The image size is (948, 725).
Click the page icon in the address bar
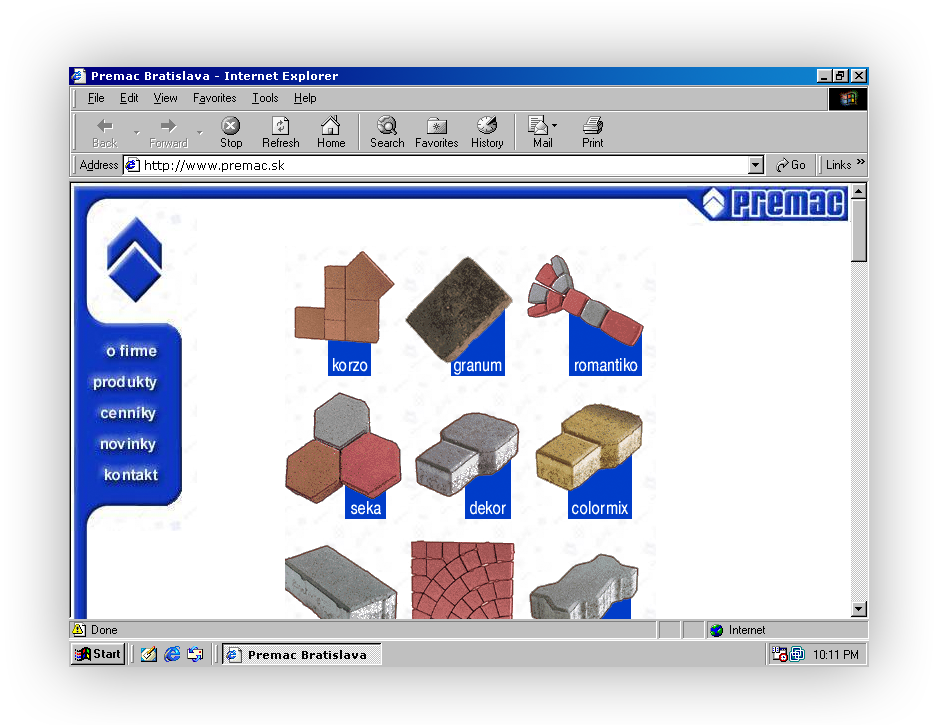[132, 165]
